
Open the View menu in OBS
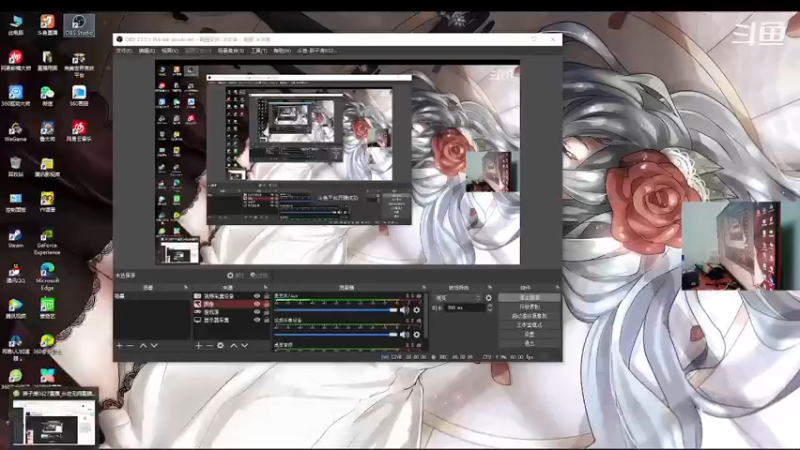pos(170,51)
